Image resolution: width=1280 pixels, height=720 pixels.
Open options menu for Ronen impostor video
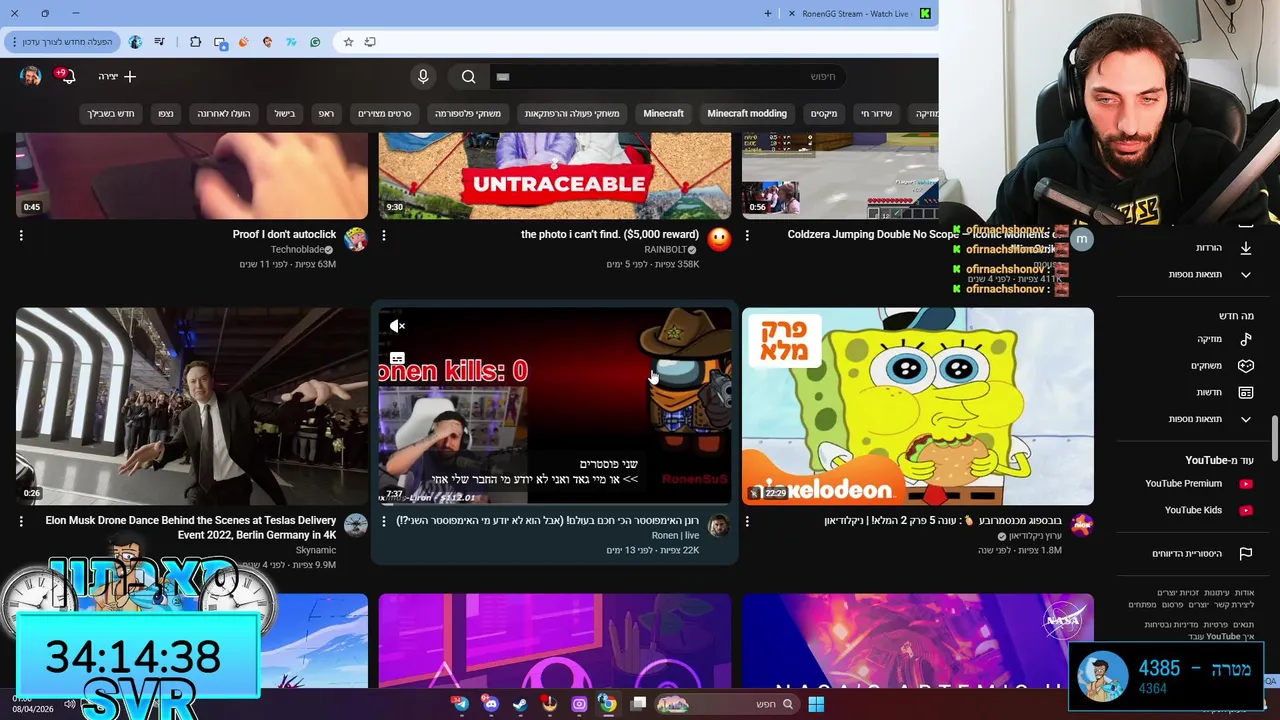[384, 521]
